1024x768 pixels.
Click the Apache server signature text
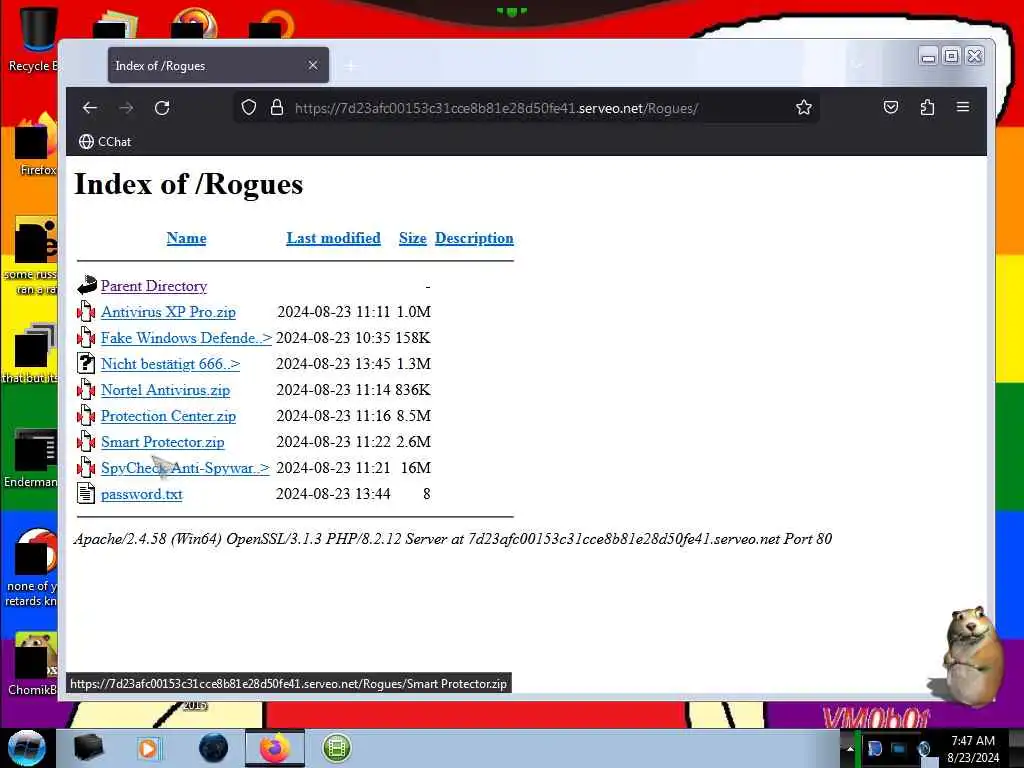point(453,539)
